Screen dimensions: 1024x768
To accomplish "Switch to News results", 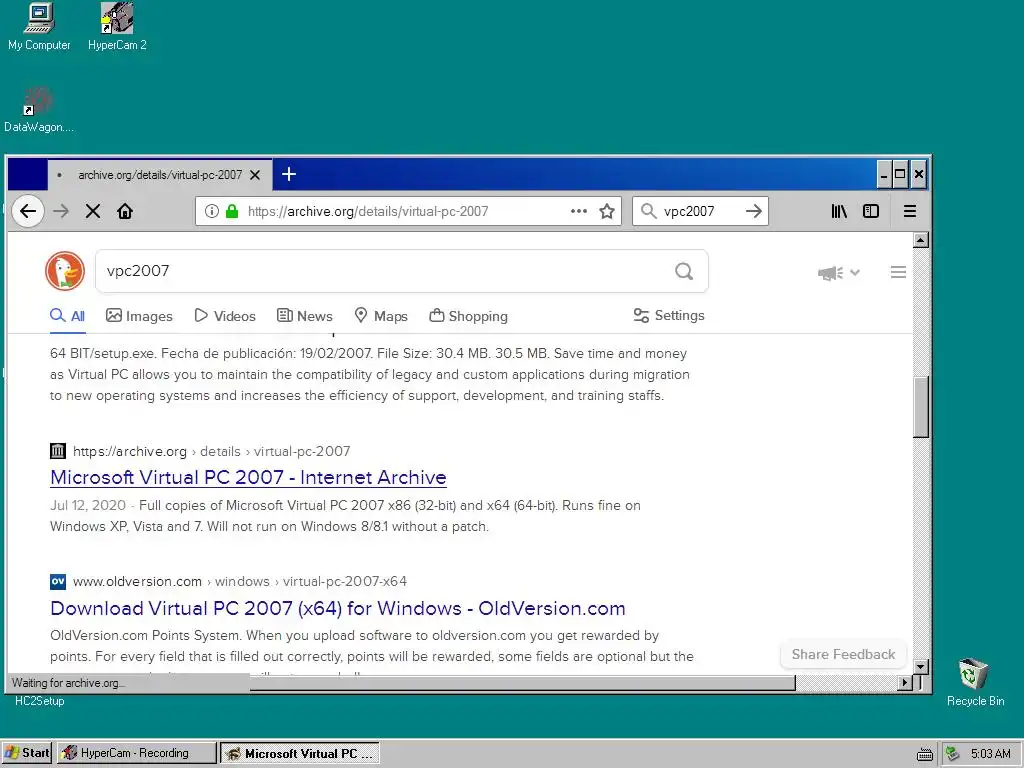I will click(x=305, y=316).
